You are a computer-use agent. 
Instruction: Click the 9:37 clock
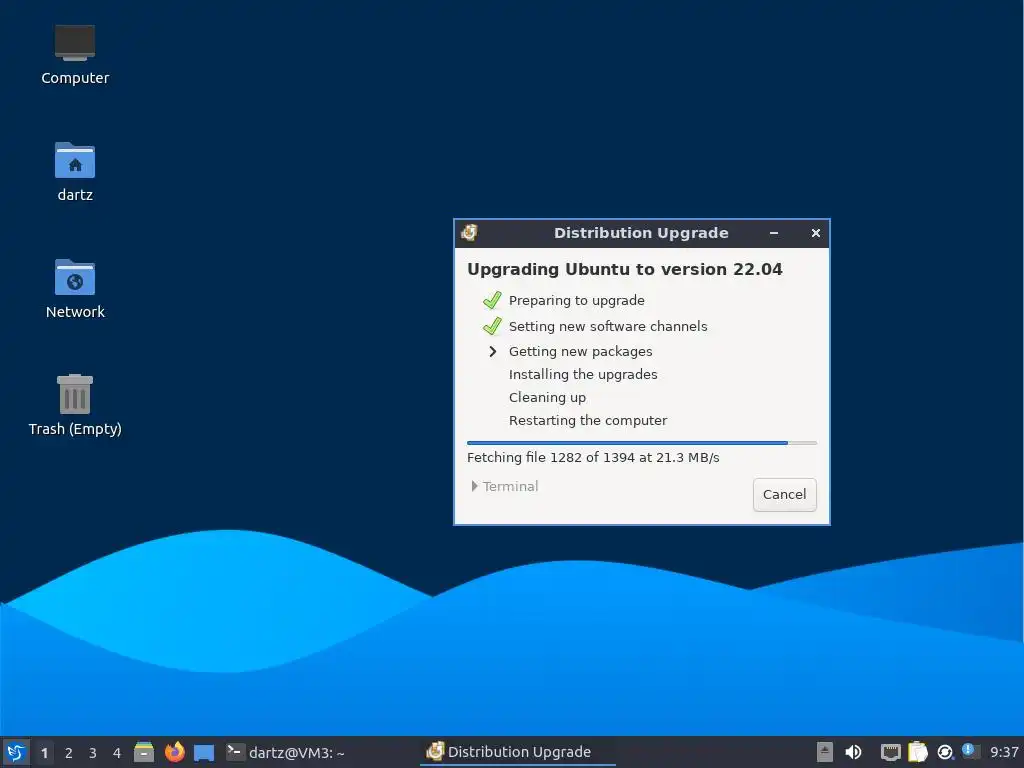pyautogui.click(x=1004, y=752)
